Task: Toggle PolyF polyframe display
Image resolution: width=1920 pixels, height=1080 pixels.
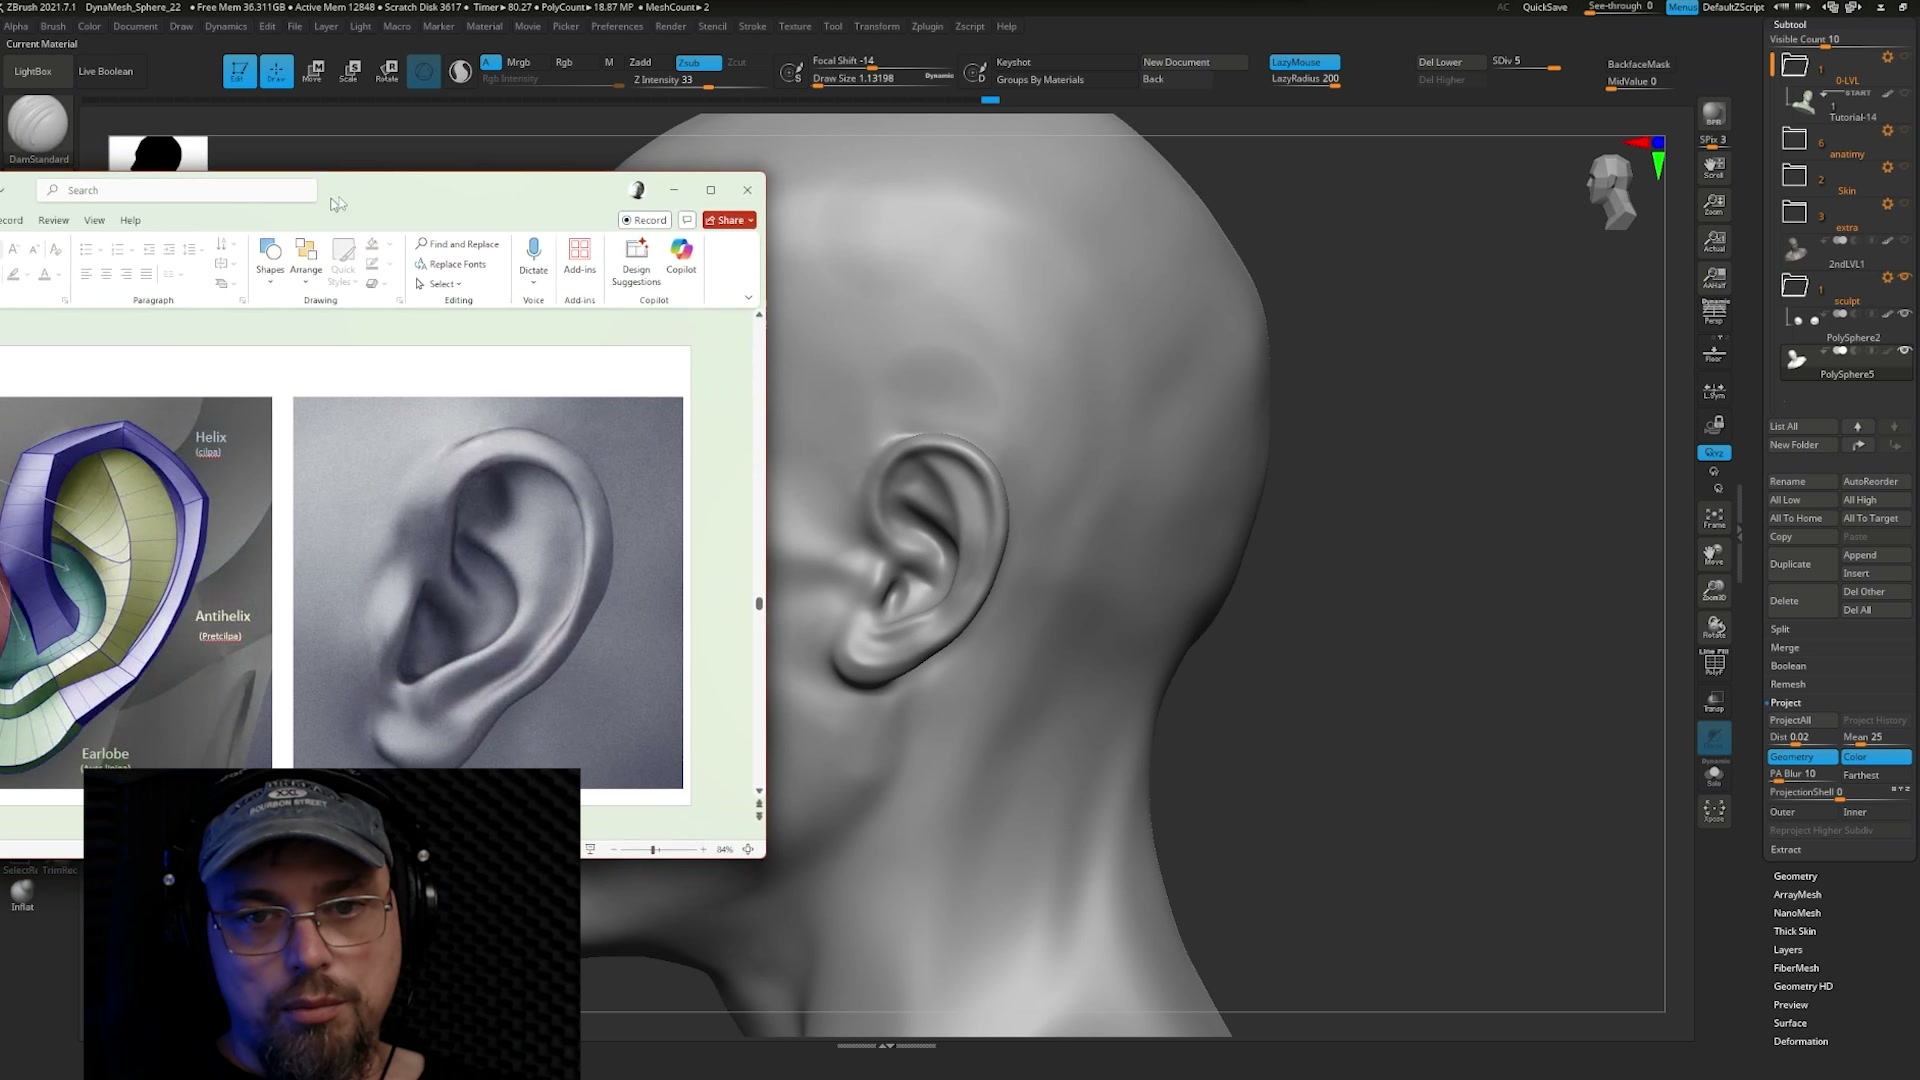Action: pyautogui.click(x=1714, y=663)
